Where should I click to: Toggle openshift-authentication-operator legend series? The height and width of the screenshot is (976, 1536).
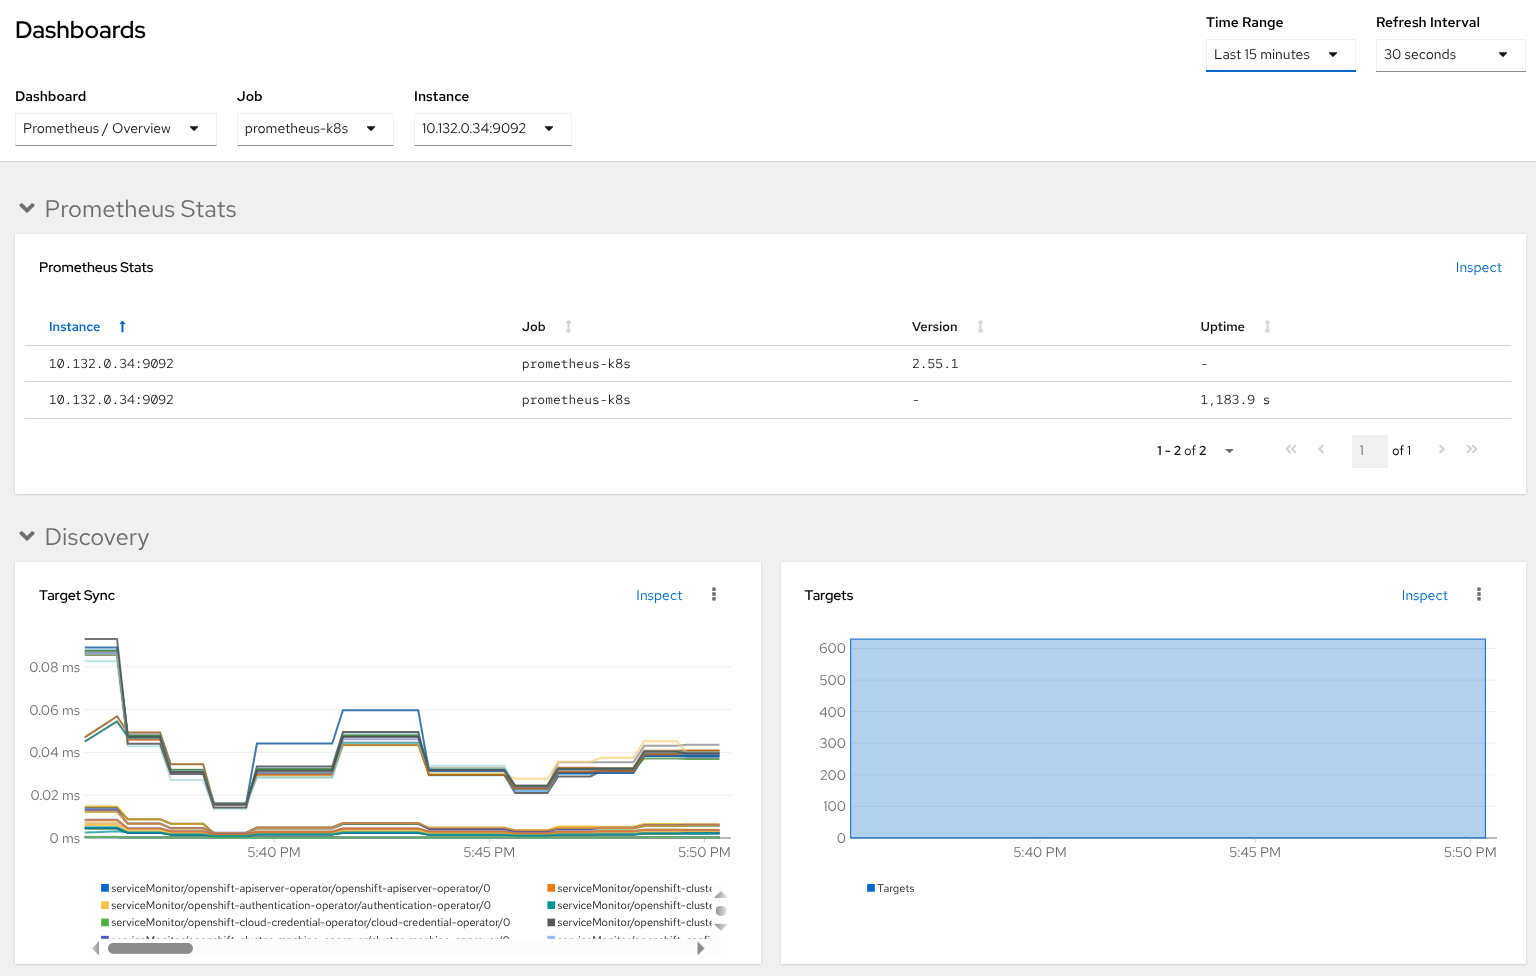pyautogui.click(x=300, y=906)
